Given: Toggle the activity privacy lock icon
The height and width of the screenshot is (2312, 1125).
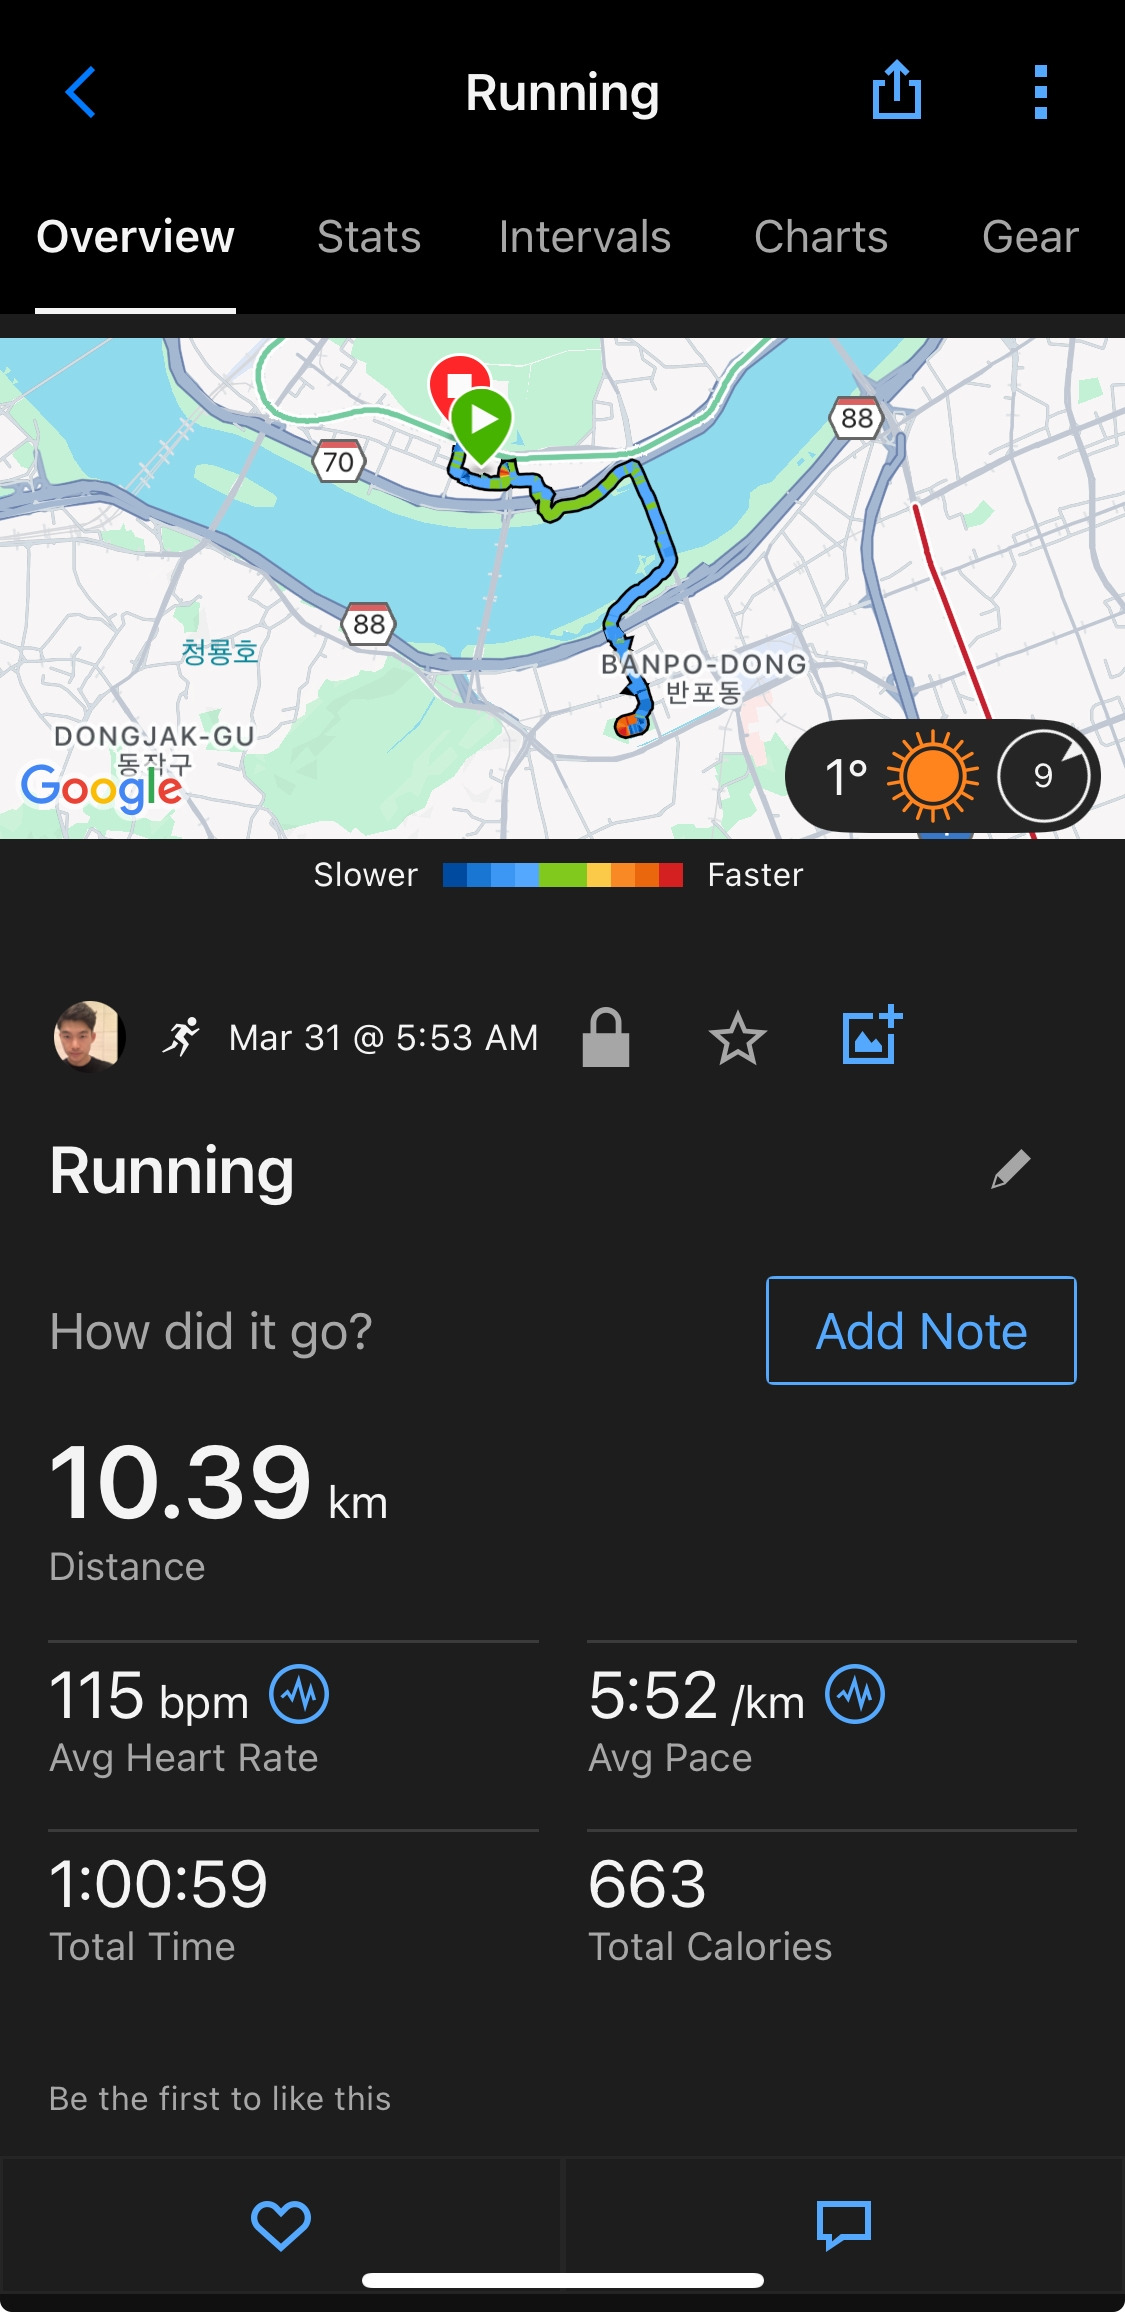Looking at the screenshot, I should pyautogui.click(x=606, y=1037).
